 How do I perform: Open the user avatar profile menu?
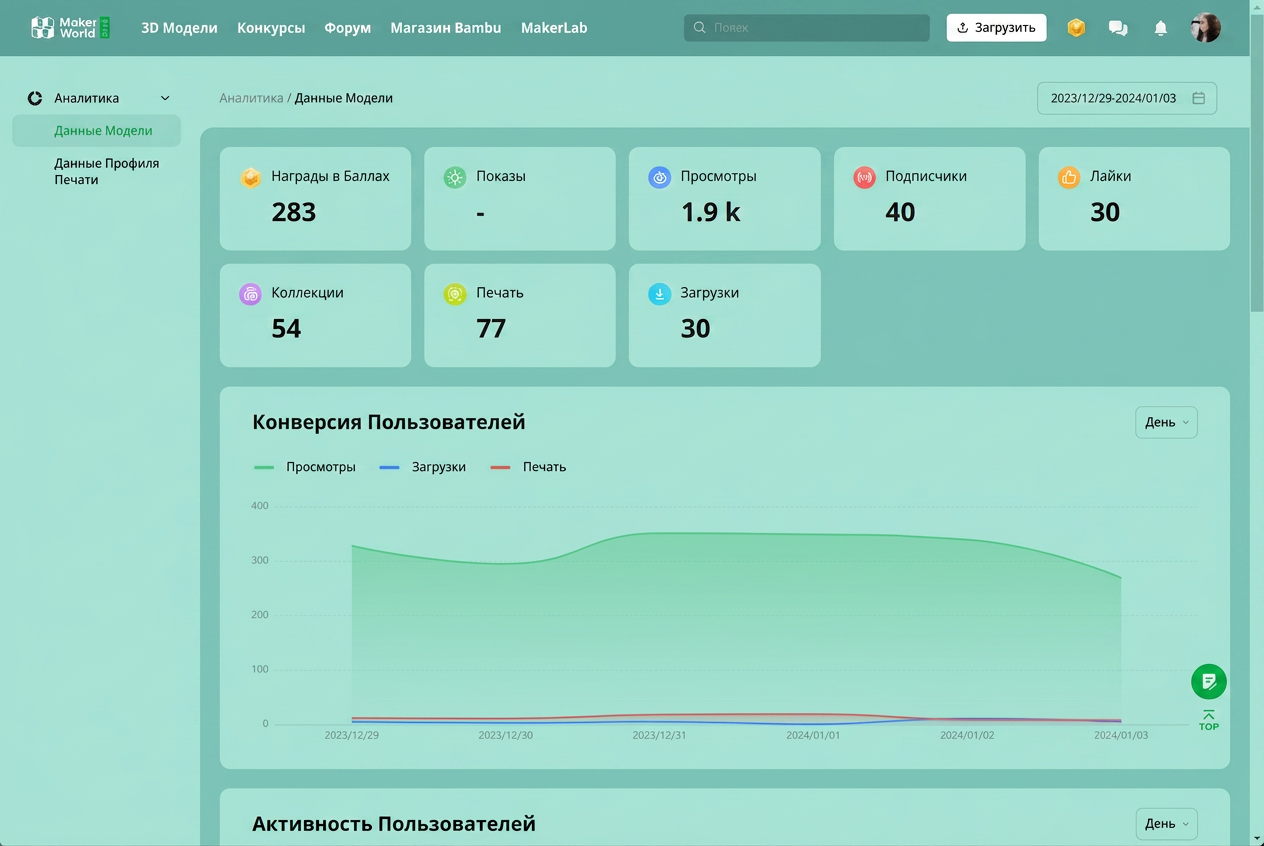[x=1205, y=28]
